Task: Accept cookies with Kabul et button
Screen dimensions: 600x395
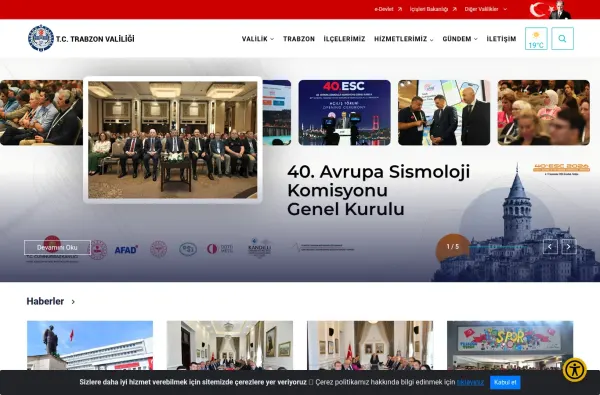Action: 505,382
